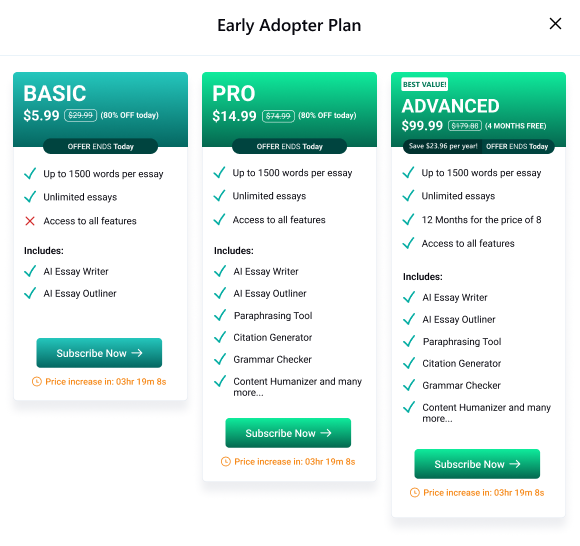This screenshot has width=580, height=546.
Task: Click the clock icon under the Pro Subscribe button
Action: (226, 462)
